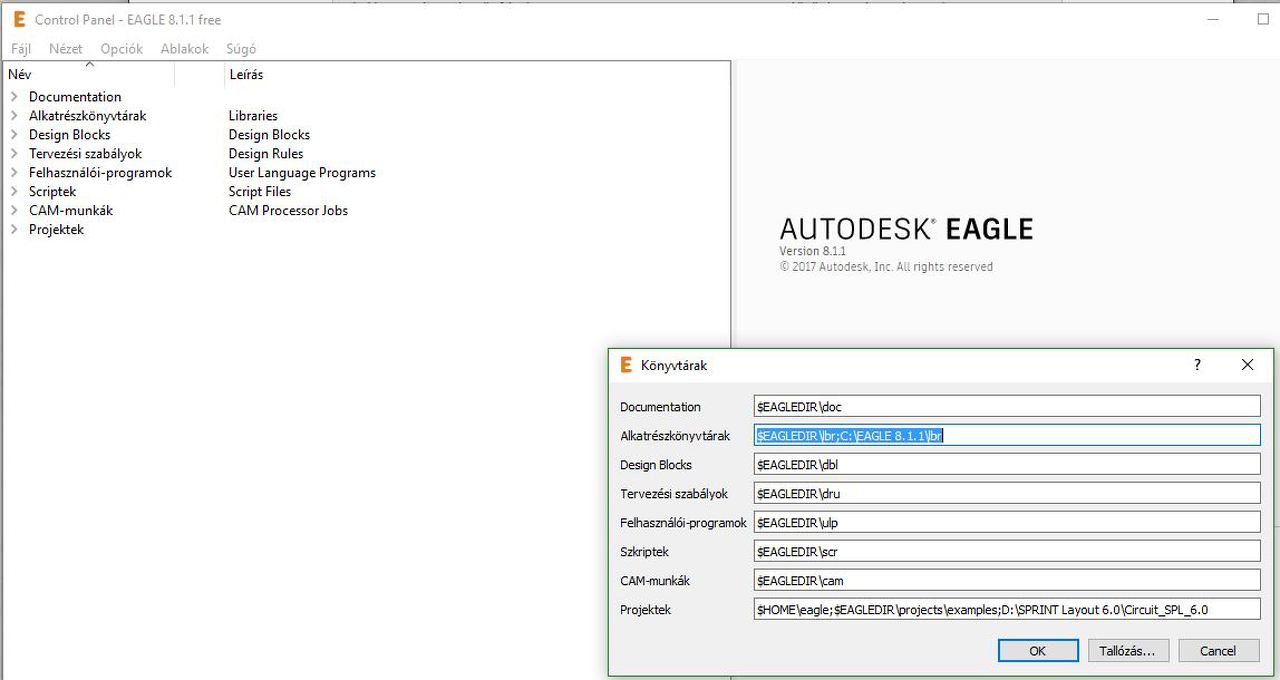Click the Szkriptek path field
The image size is (1280, 680).
(x=1007, y=551)
